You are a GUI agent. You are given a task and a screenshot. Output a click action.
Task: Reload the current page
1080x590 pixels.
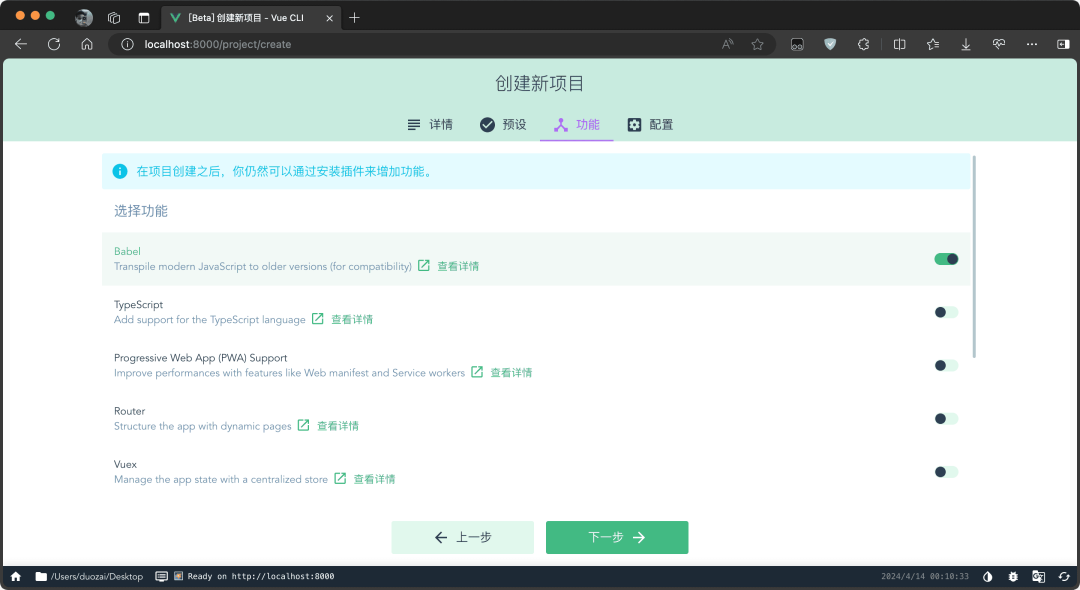pyautogui.click(x=54, y=44)
